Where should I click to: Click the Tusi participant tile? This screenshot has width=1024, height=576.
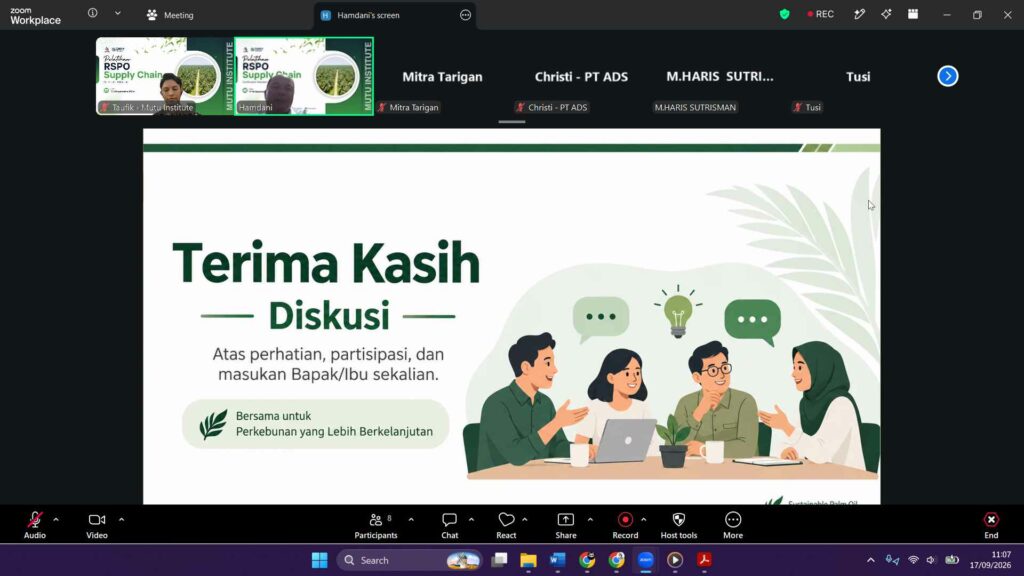tap(858, 76)
